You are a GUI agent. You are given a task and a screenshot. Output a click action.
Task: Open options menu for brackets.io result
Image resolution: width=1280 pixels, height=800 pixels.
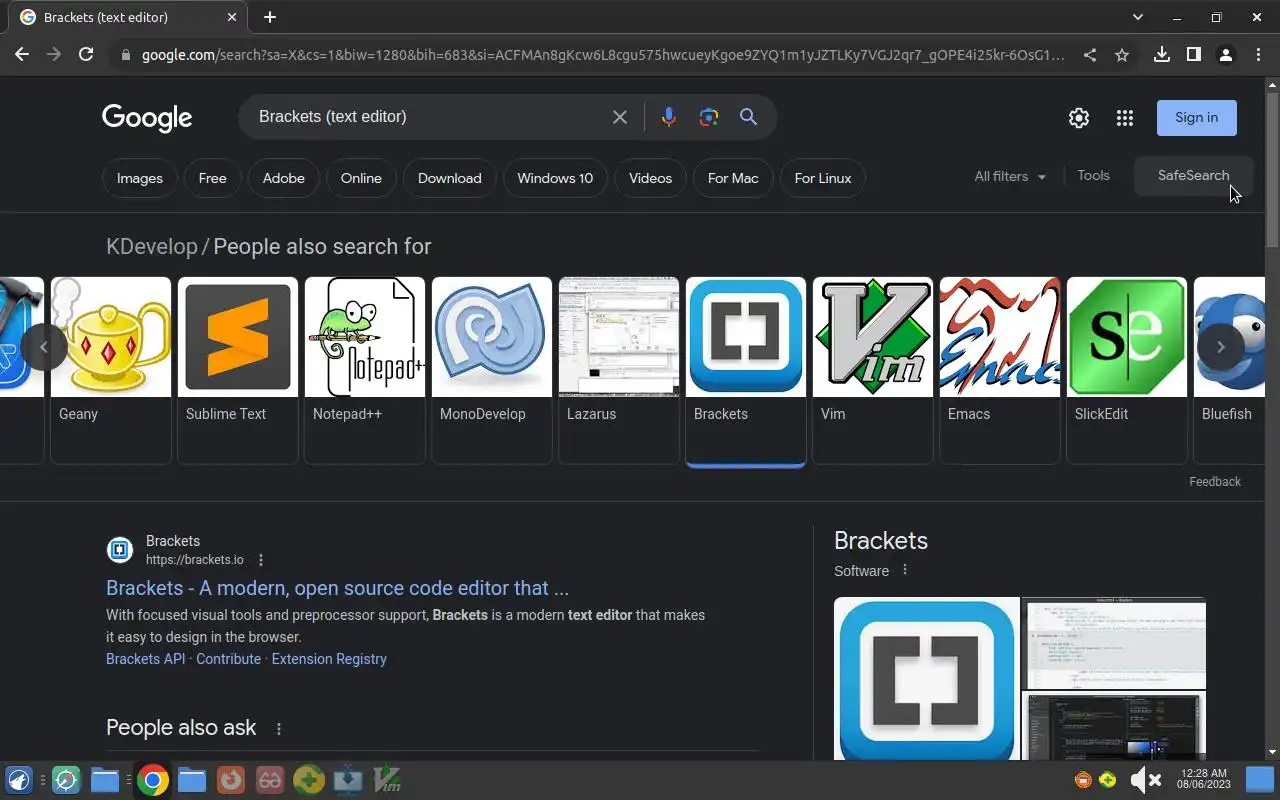[261, 560]
